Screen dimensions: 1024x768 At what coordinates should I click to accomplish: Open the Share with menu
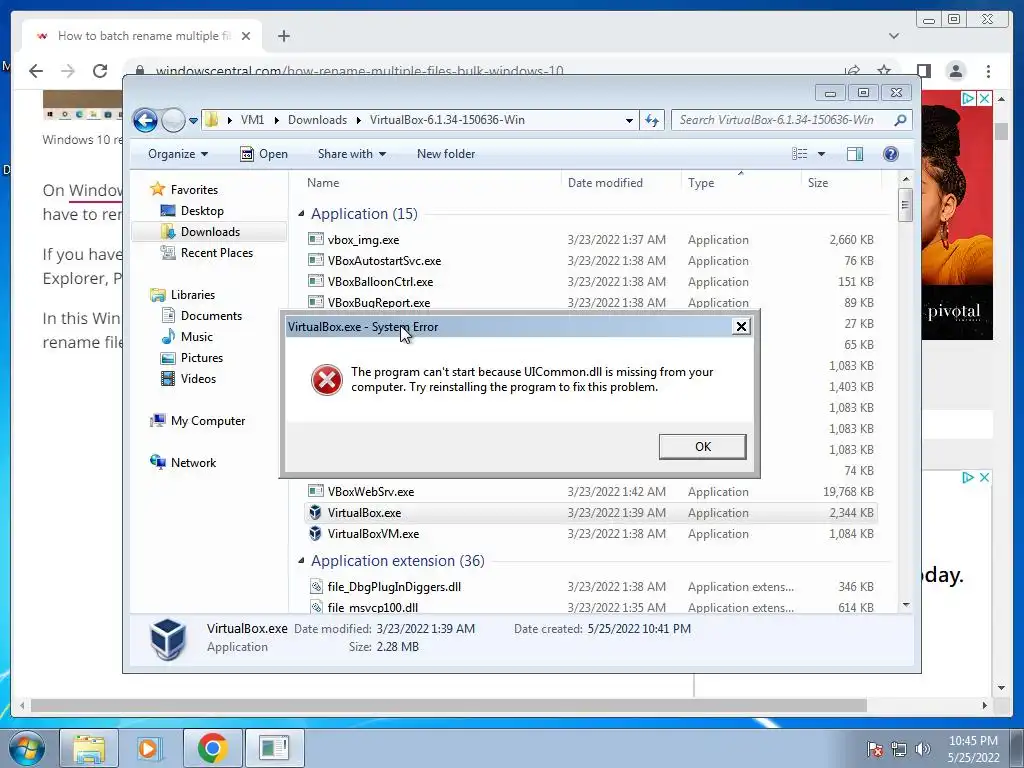[351, 154]
